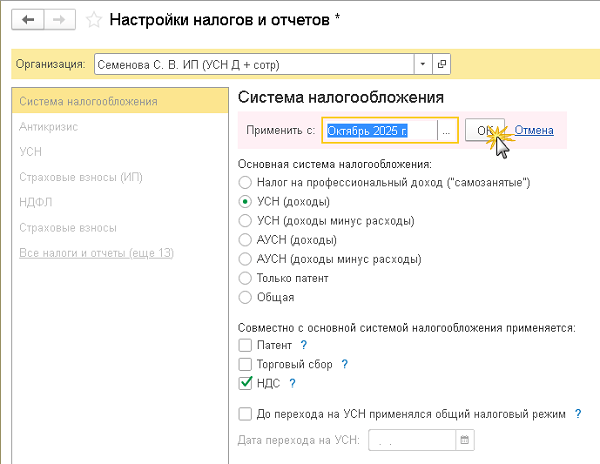Viewport: 600px width, 464px height.
Task: Add page to favorites with star
Action: pos(93,19)
